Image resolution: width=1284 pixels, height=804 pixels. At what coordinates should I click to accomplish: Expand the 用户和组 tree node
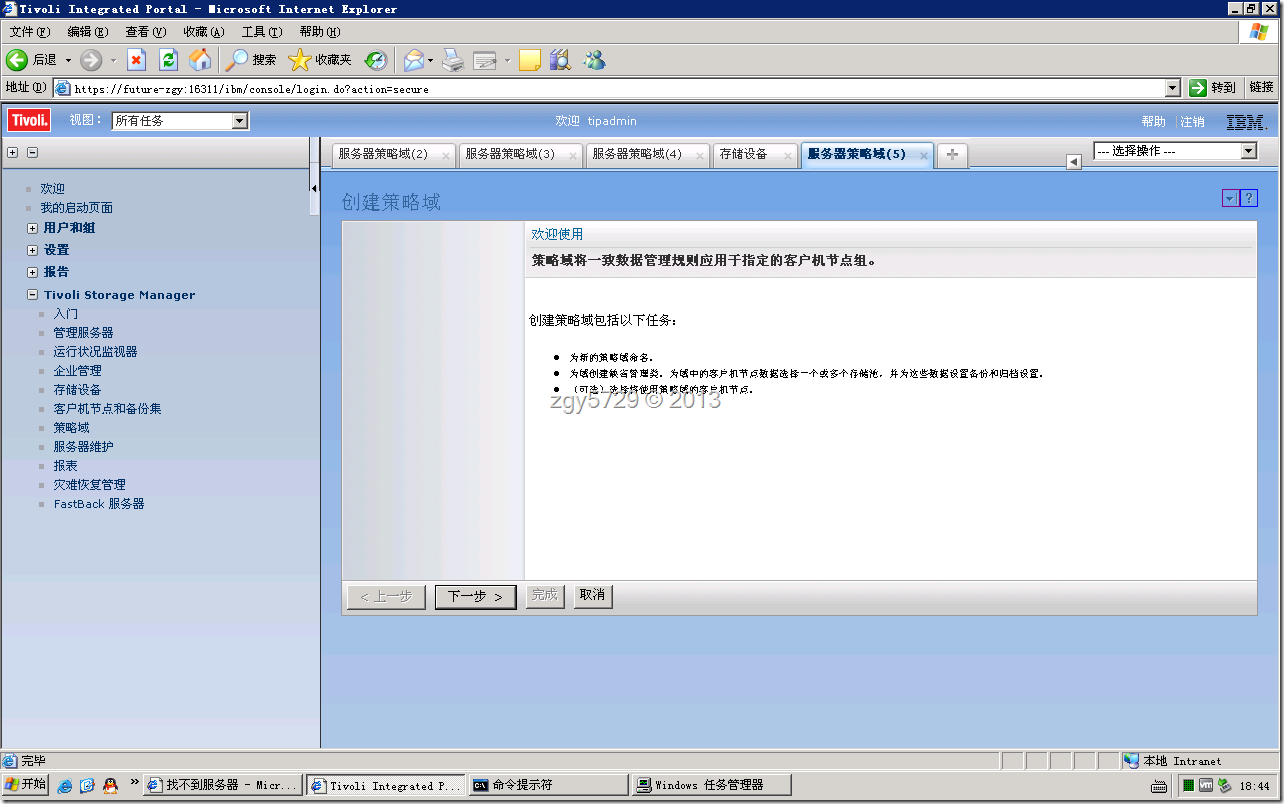[x=32, y=228]
